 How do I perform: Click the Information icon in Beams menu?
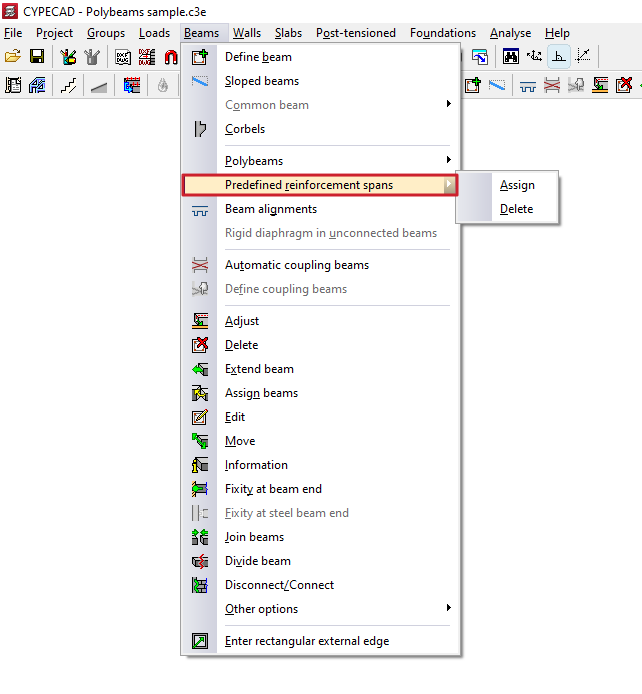click(x=200, y=465)
